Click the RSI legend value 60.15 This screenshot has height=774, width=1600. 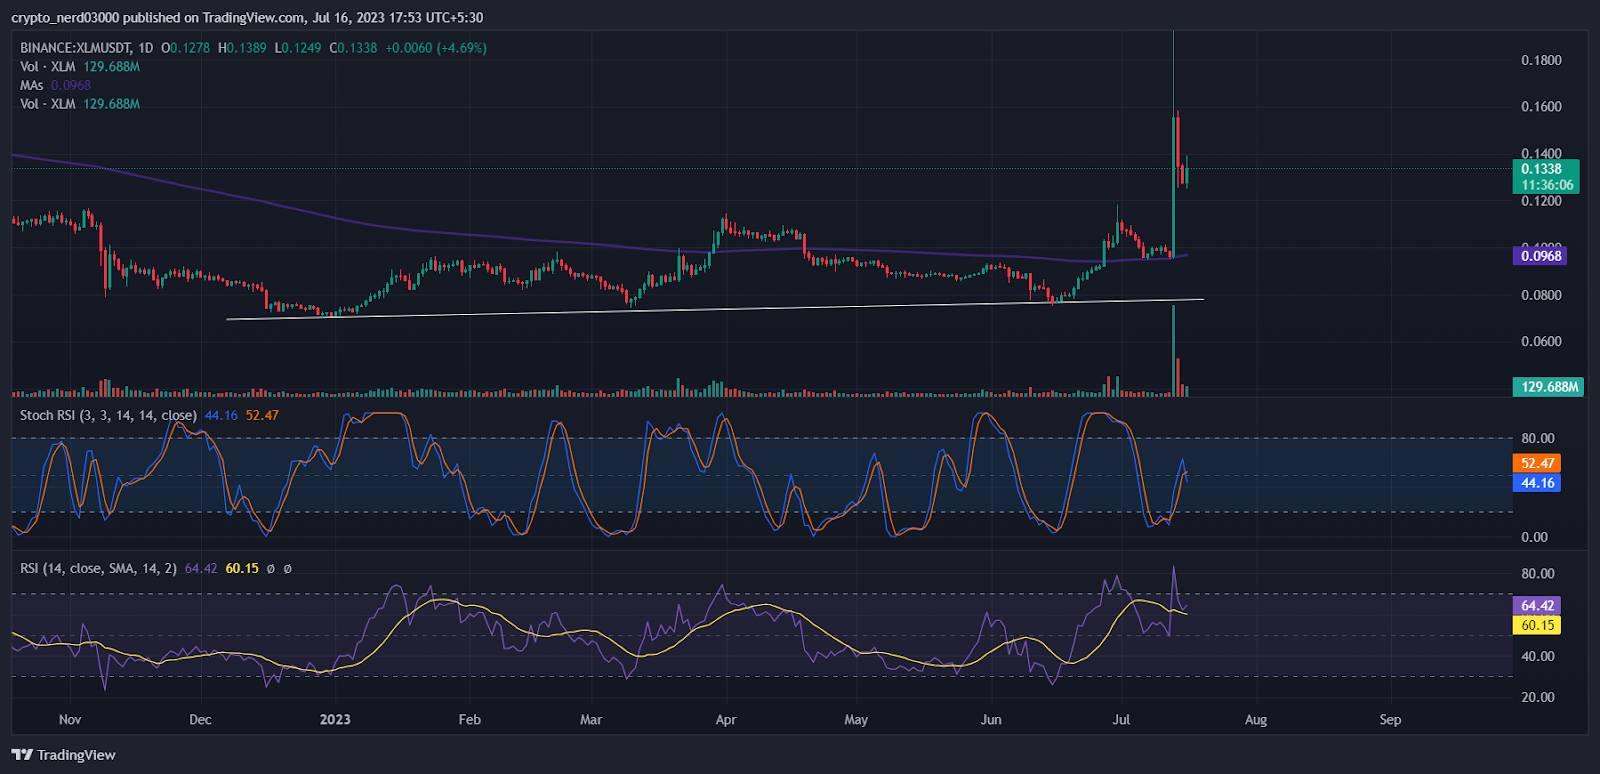[x=242, y=568]
